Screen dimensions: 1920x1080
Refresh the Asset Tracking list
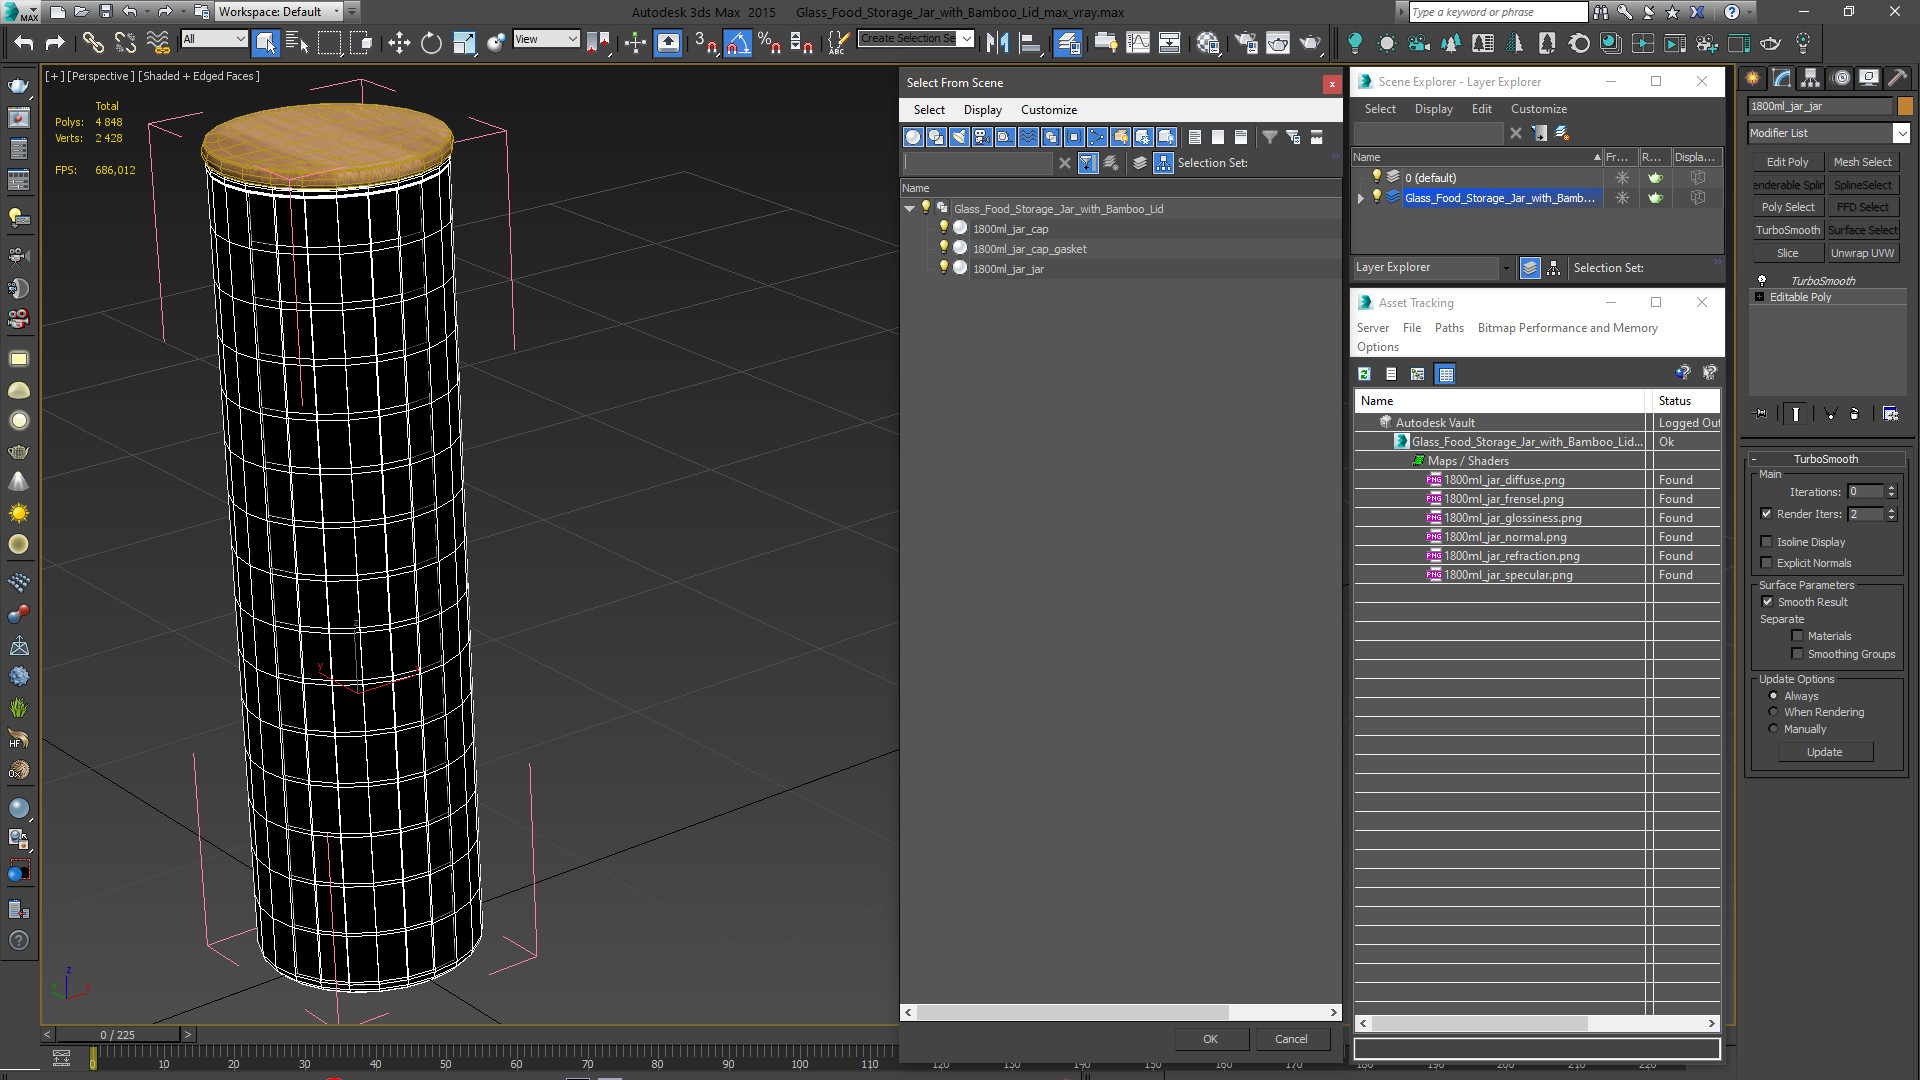1364,374
